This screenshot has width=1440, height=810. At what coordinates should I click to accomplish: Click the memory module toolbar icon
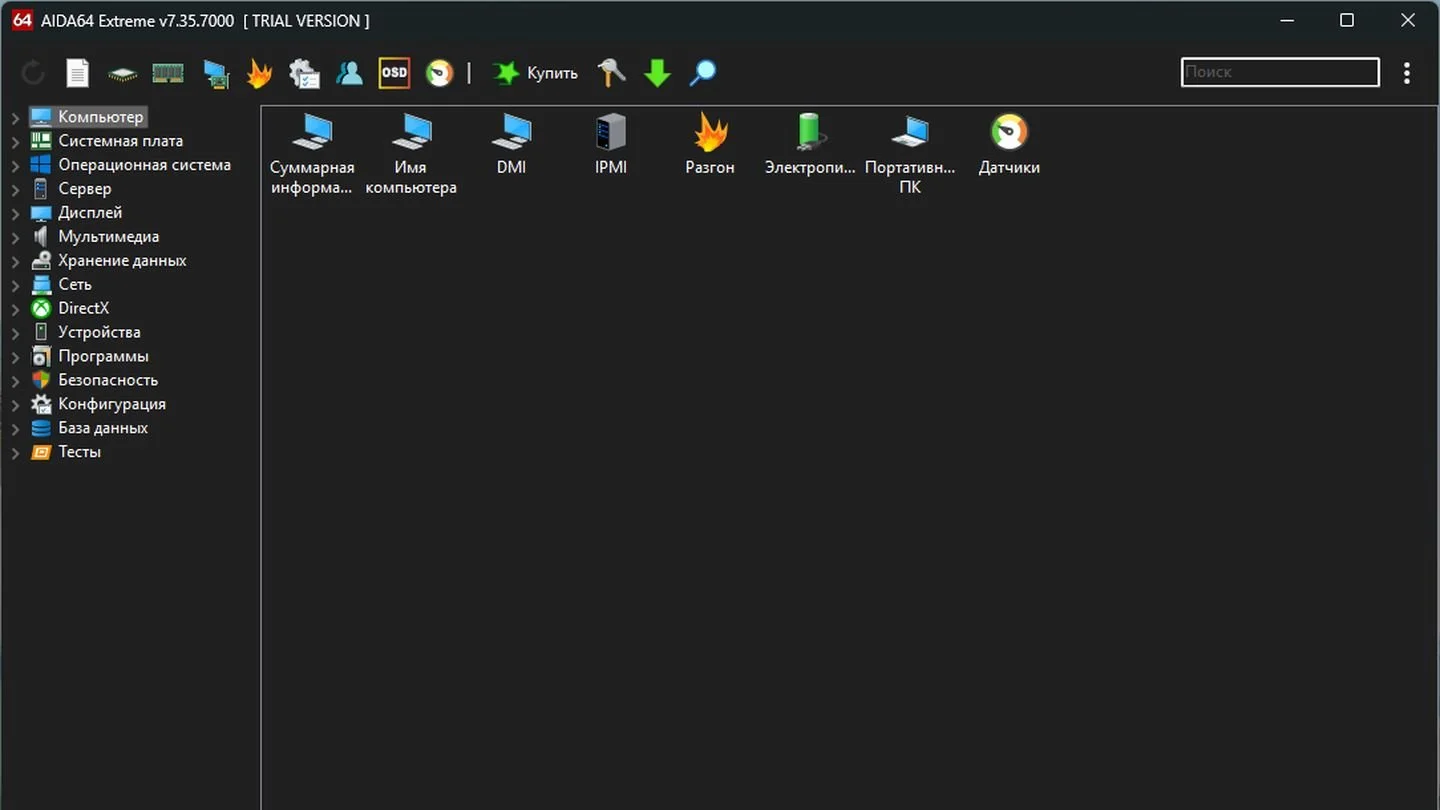[x=168, y=73]
